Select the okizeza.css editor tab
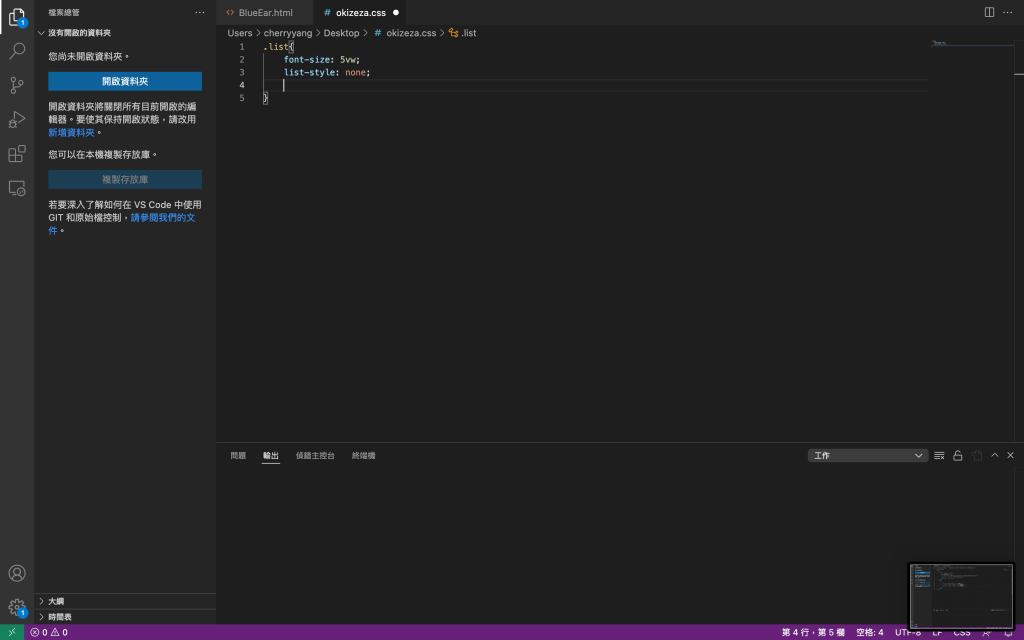This screenshot has width=1024, height=640. pos(360,12)
